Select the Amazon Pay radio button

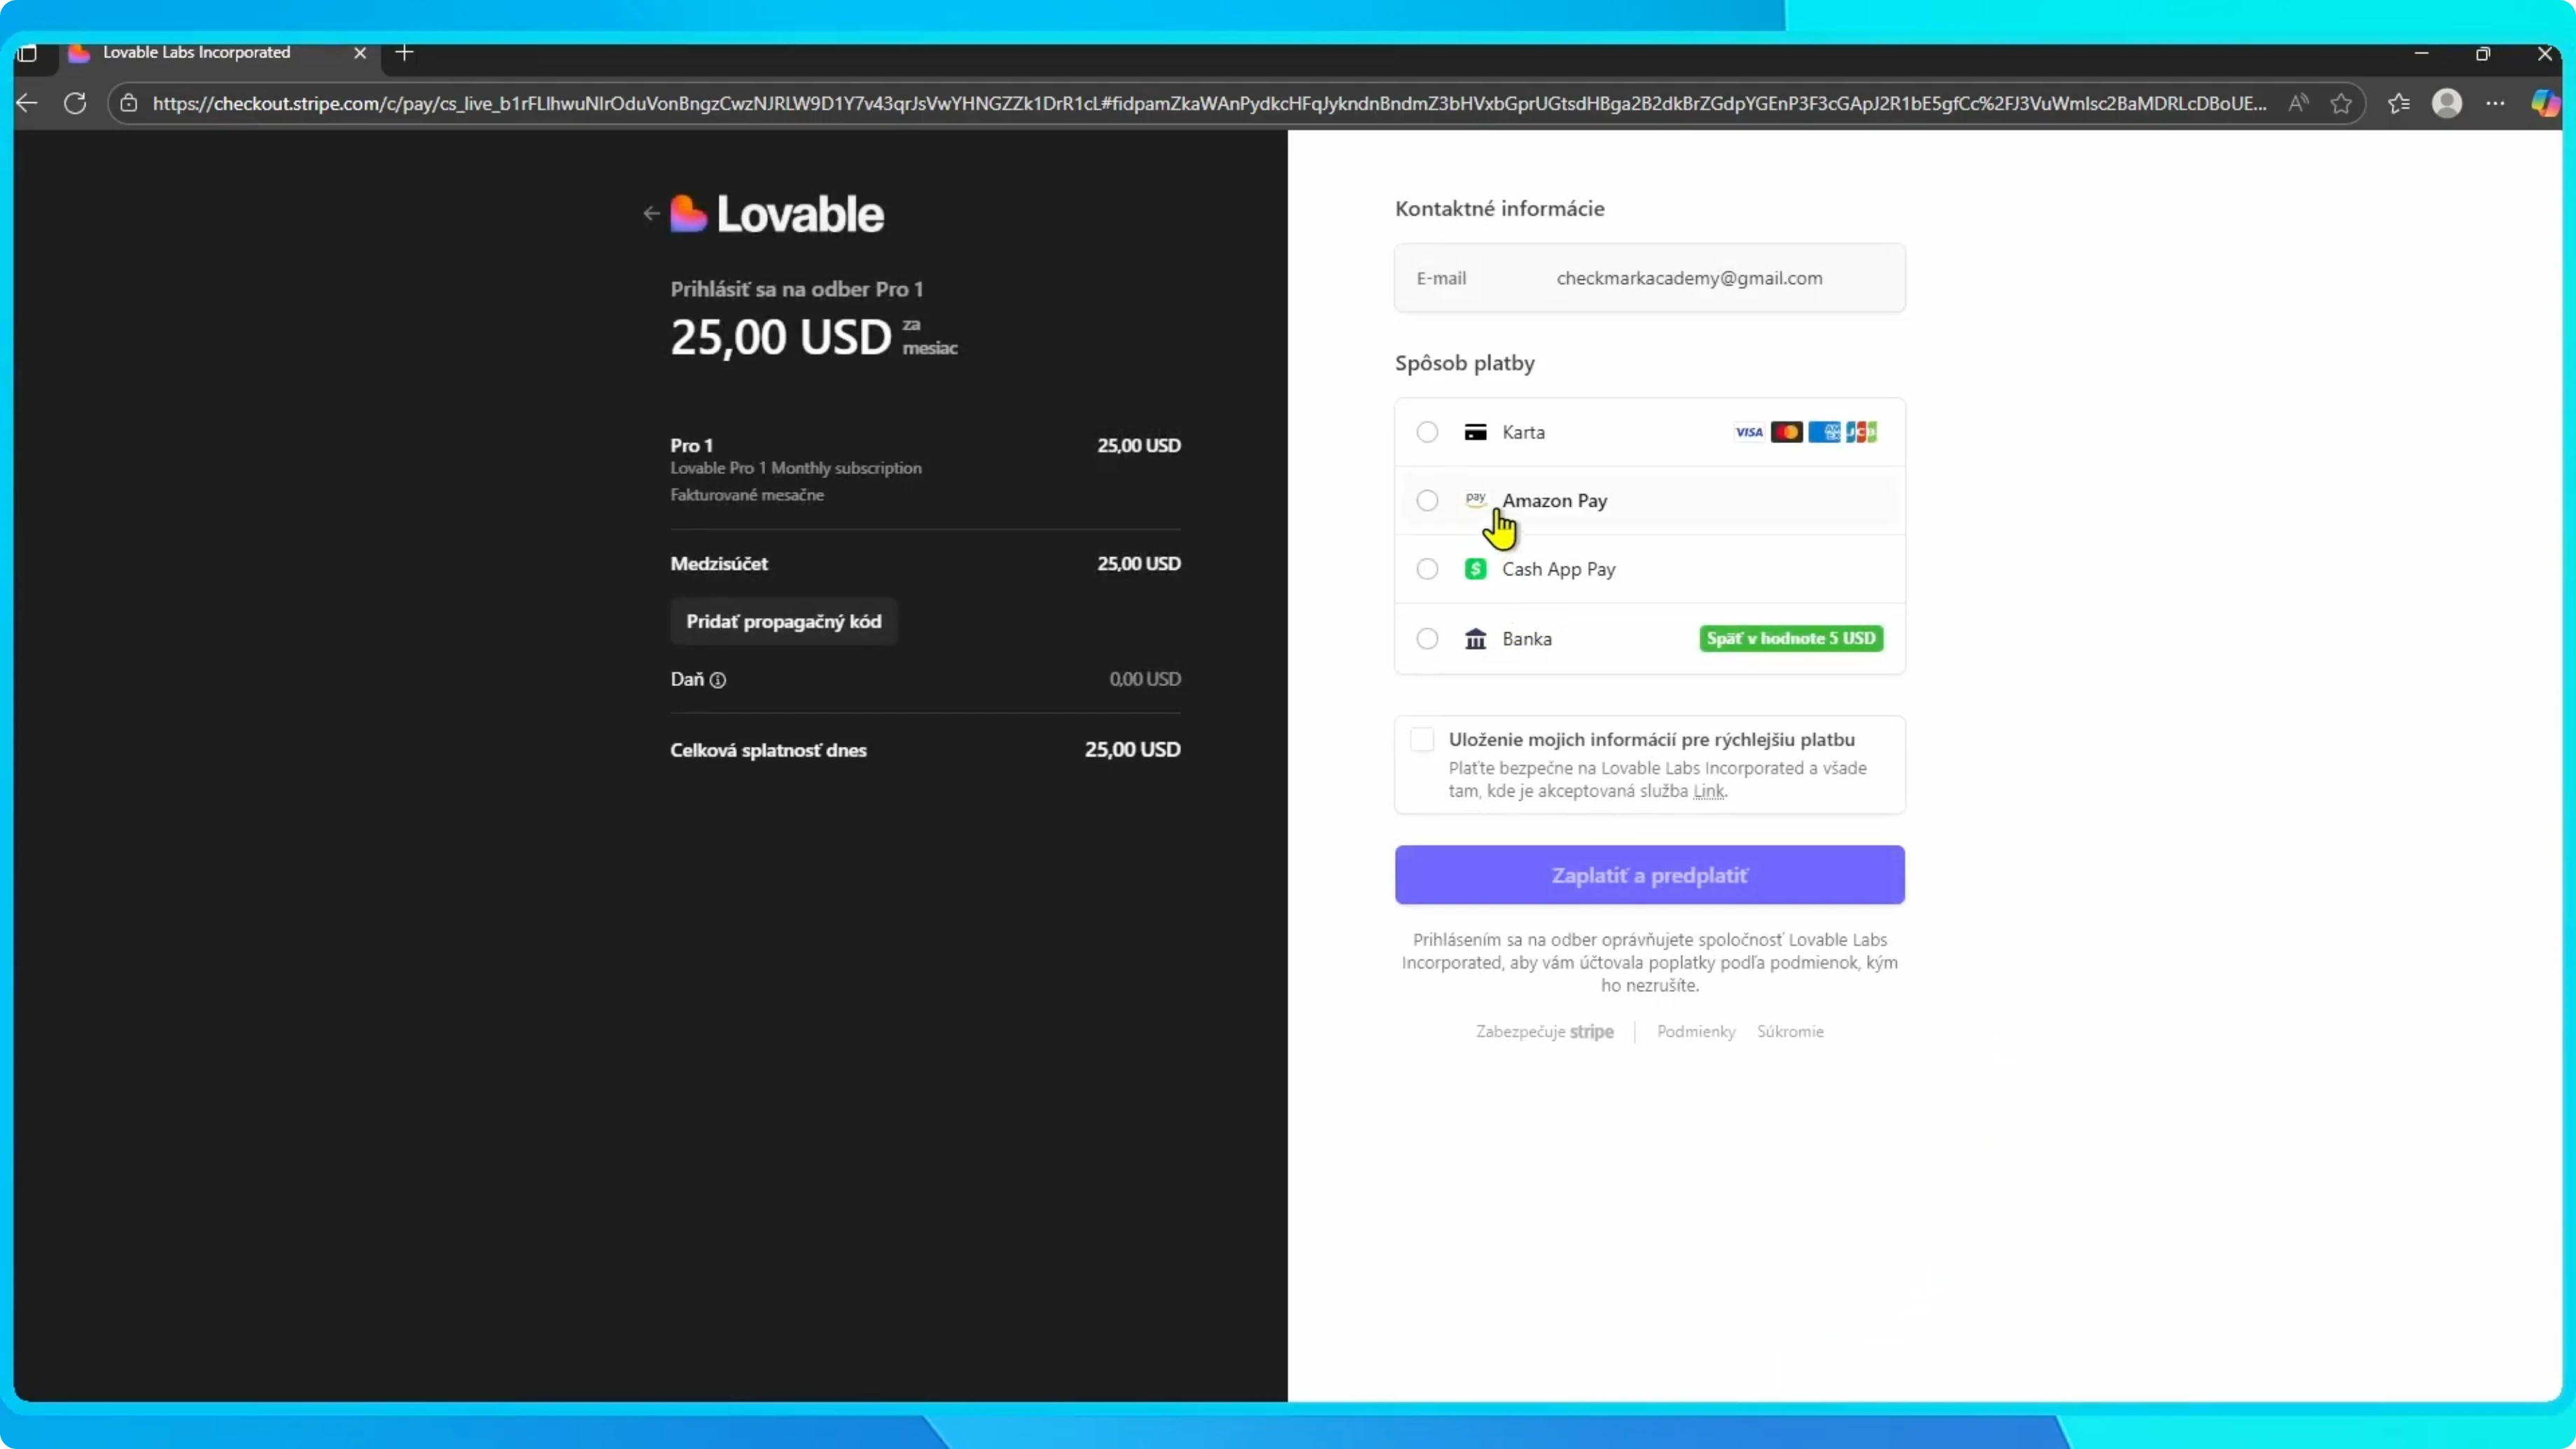coord(1427,500)
